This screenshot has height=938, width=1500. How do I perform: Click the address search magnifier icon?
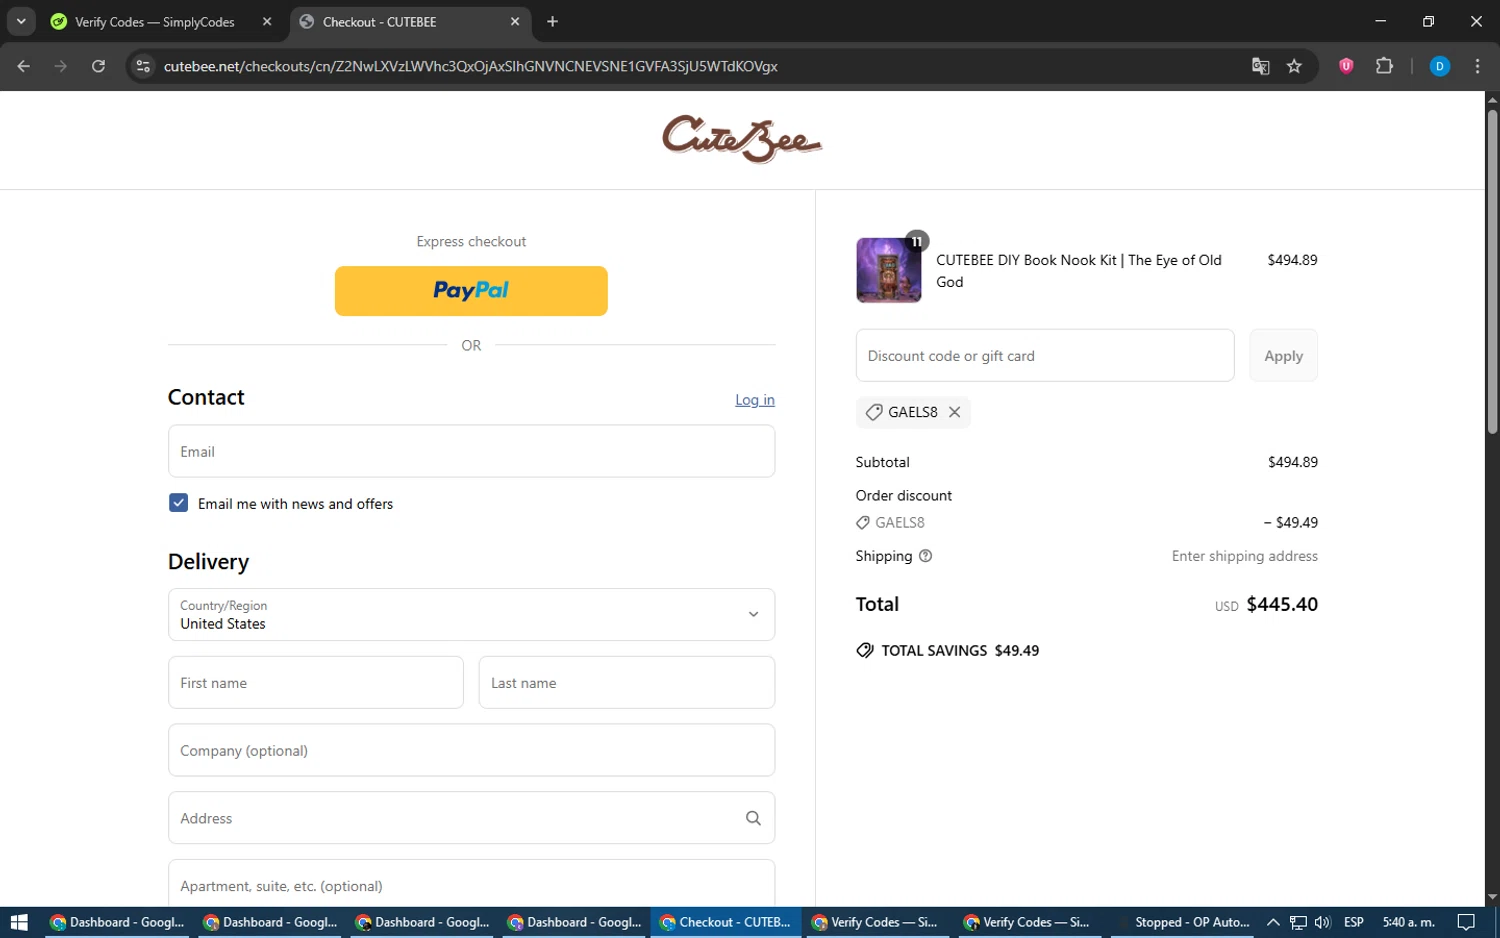[x=753, y=818]
